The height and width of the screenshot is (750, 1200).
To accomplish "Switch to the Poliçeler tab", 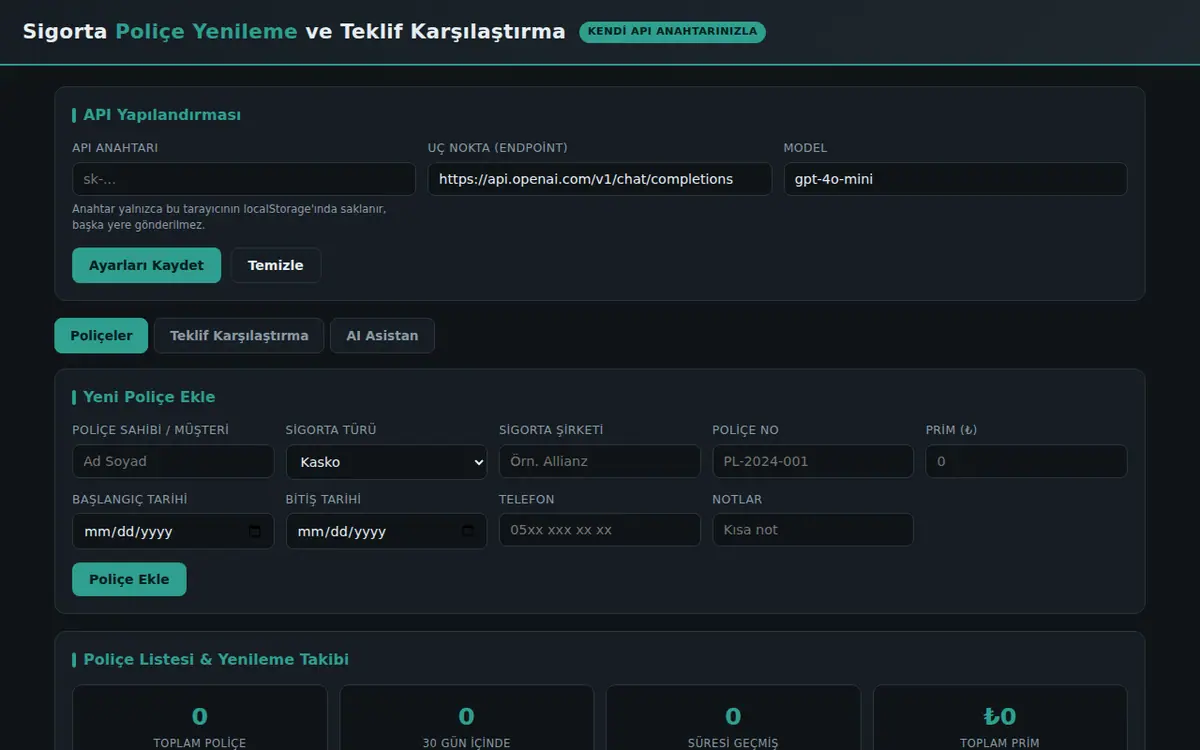I will tap(101, 336).
